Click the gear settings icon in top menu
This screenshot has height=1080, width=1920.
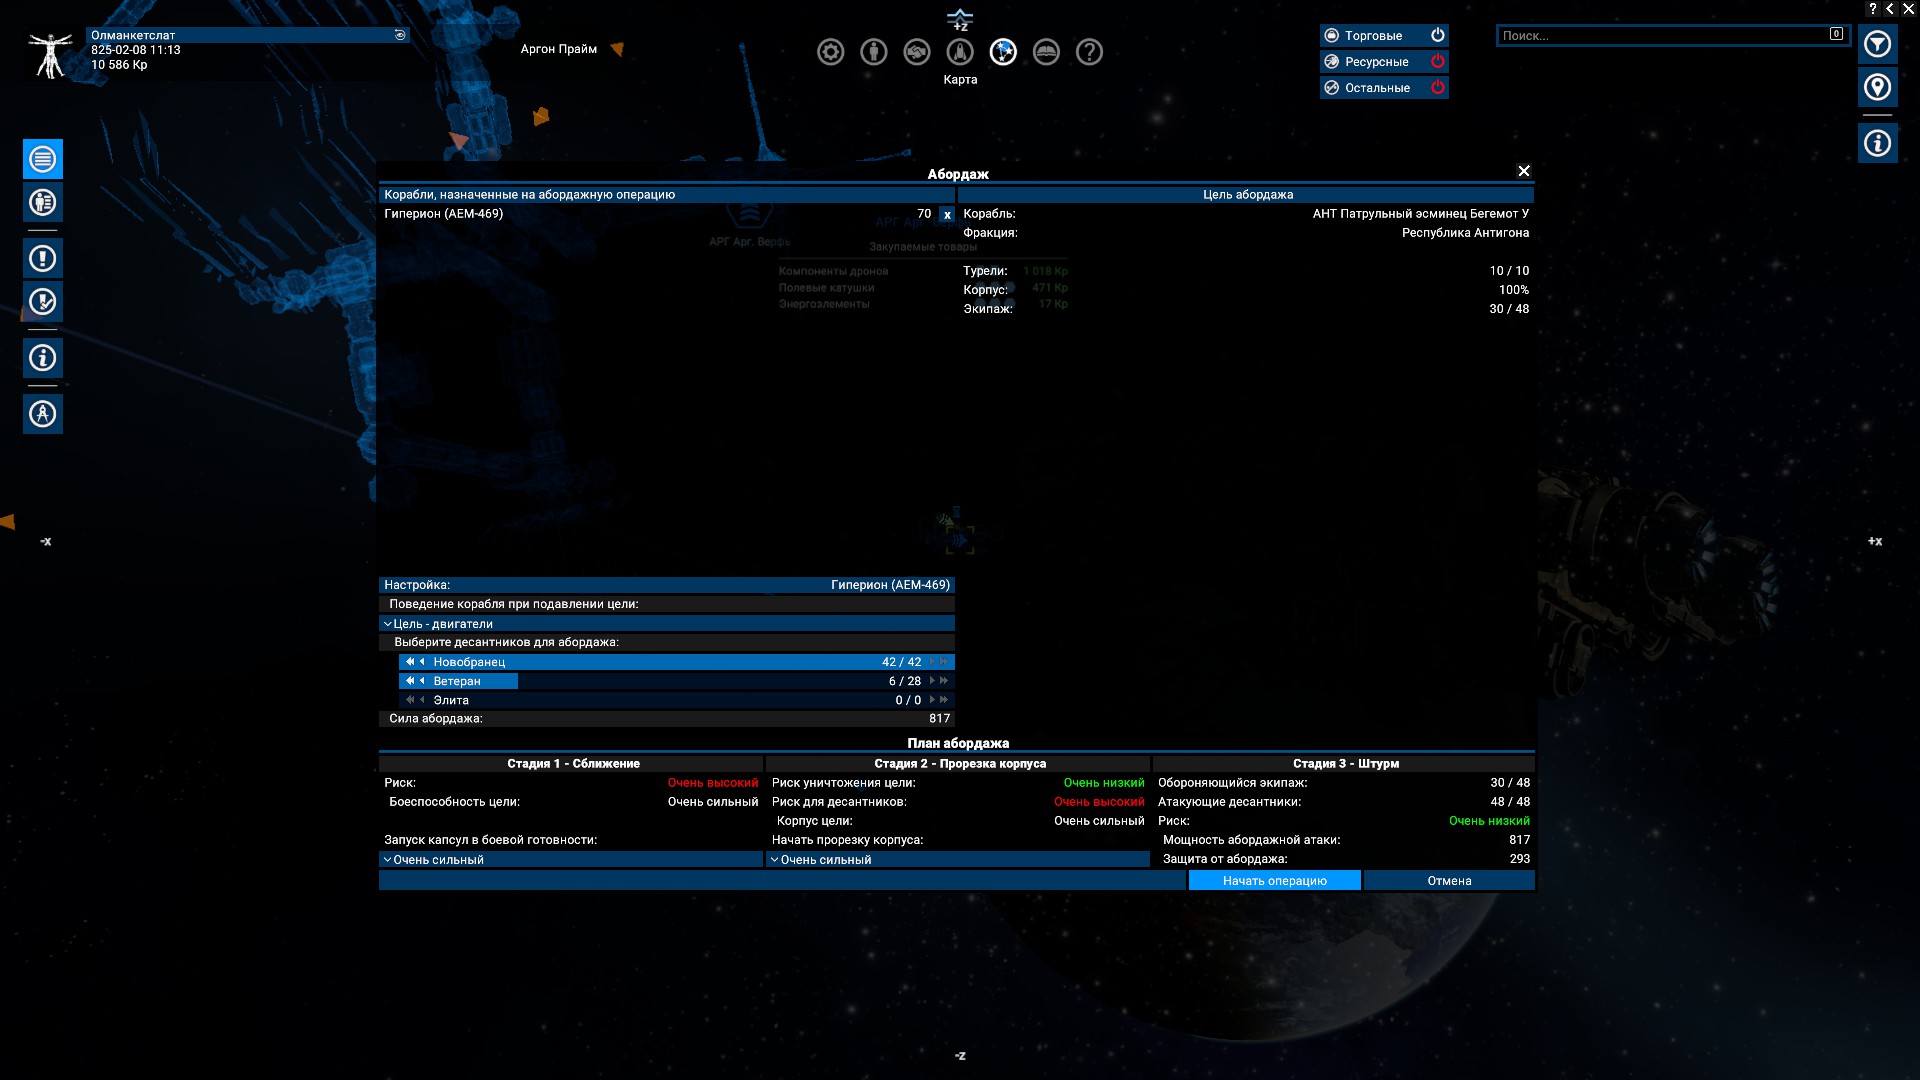click(x=830, y=52)
